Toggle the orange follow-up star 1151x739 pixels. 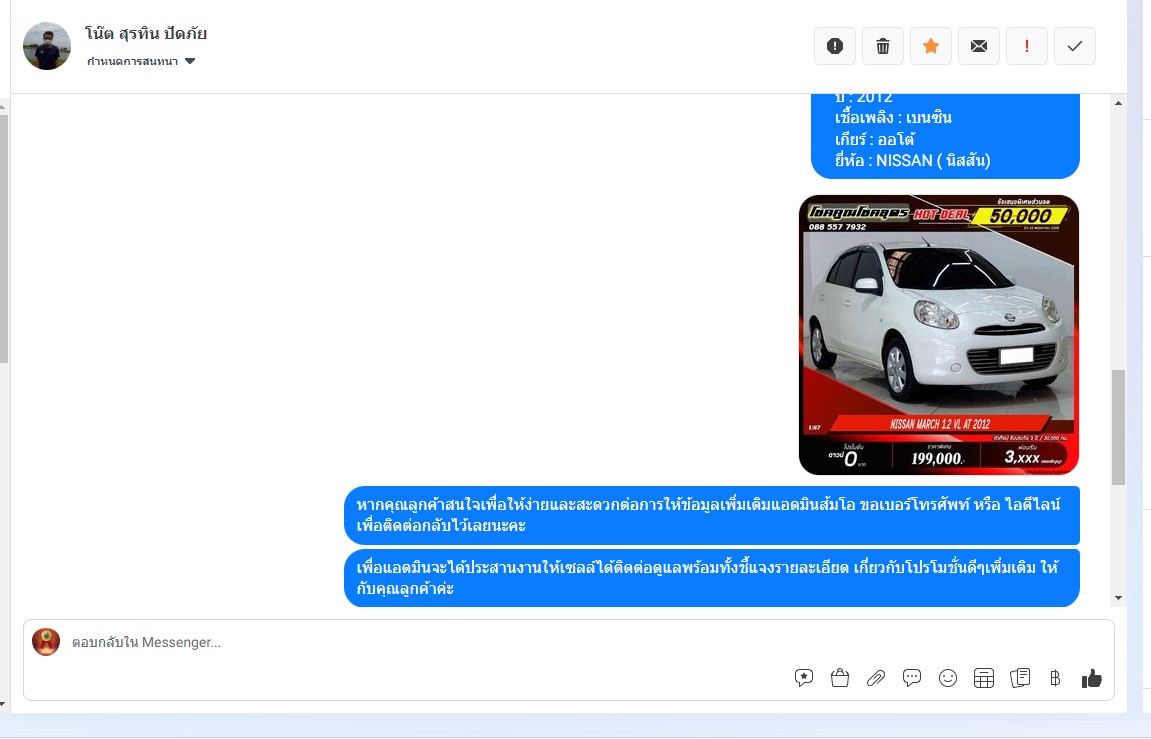pyautogui.click(x=931, y=46)
